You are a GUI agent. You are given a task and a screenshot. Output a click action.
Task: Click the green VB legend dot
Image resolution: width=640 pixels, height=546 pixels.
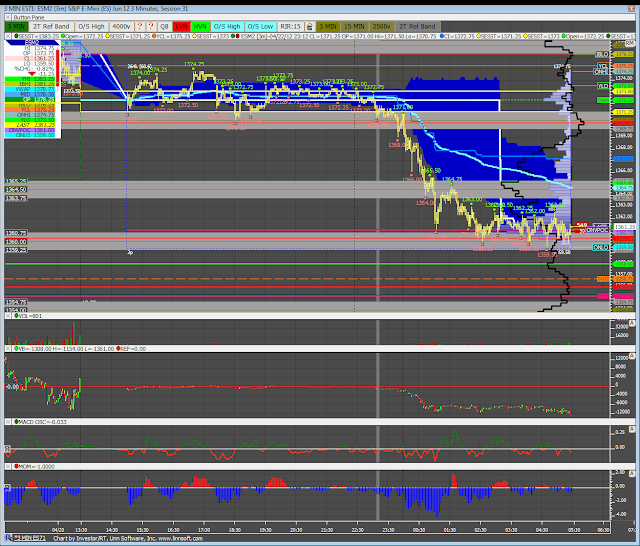(x=16, y=349)
